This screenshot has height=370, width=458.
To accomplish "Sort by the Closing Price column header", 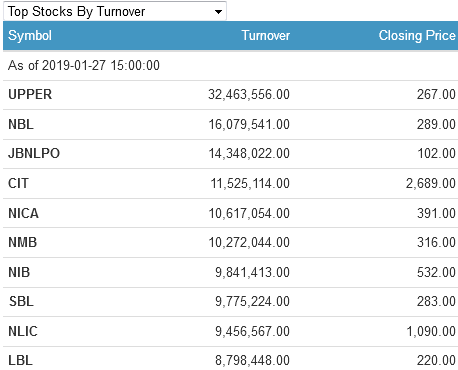I will pos(417,36).
